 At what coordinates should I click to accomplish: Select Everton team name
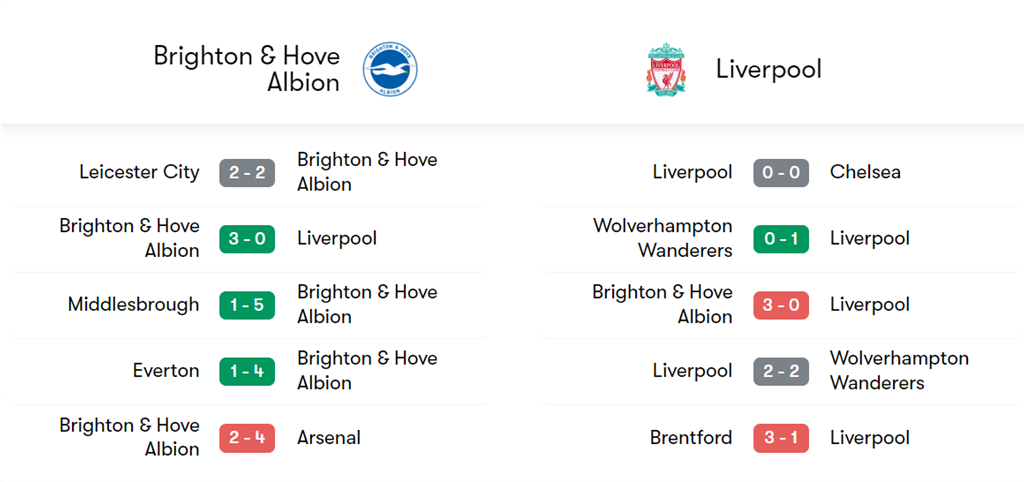click(x=166, y=371)
